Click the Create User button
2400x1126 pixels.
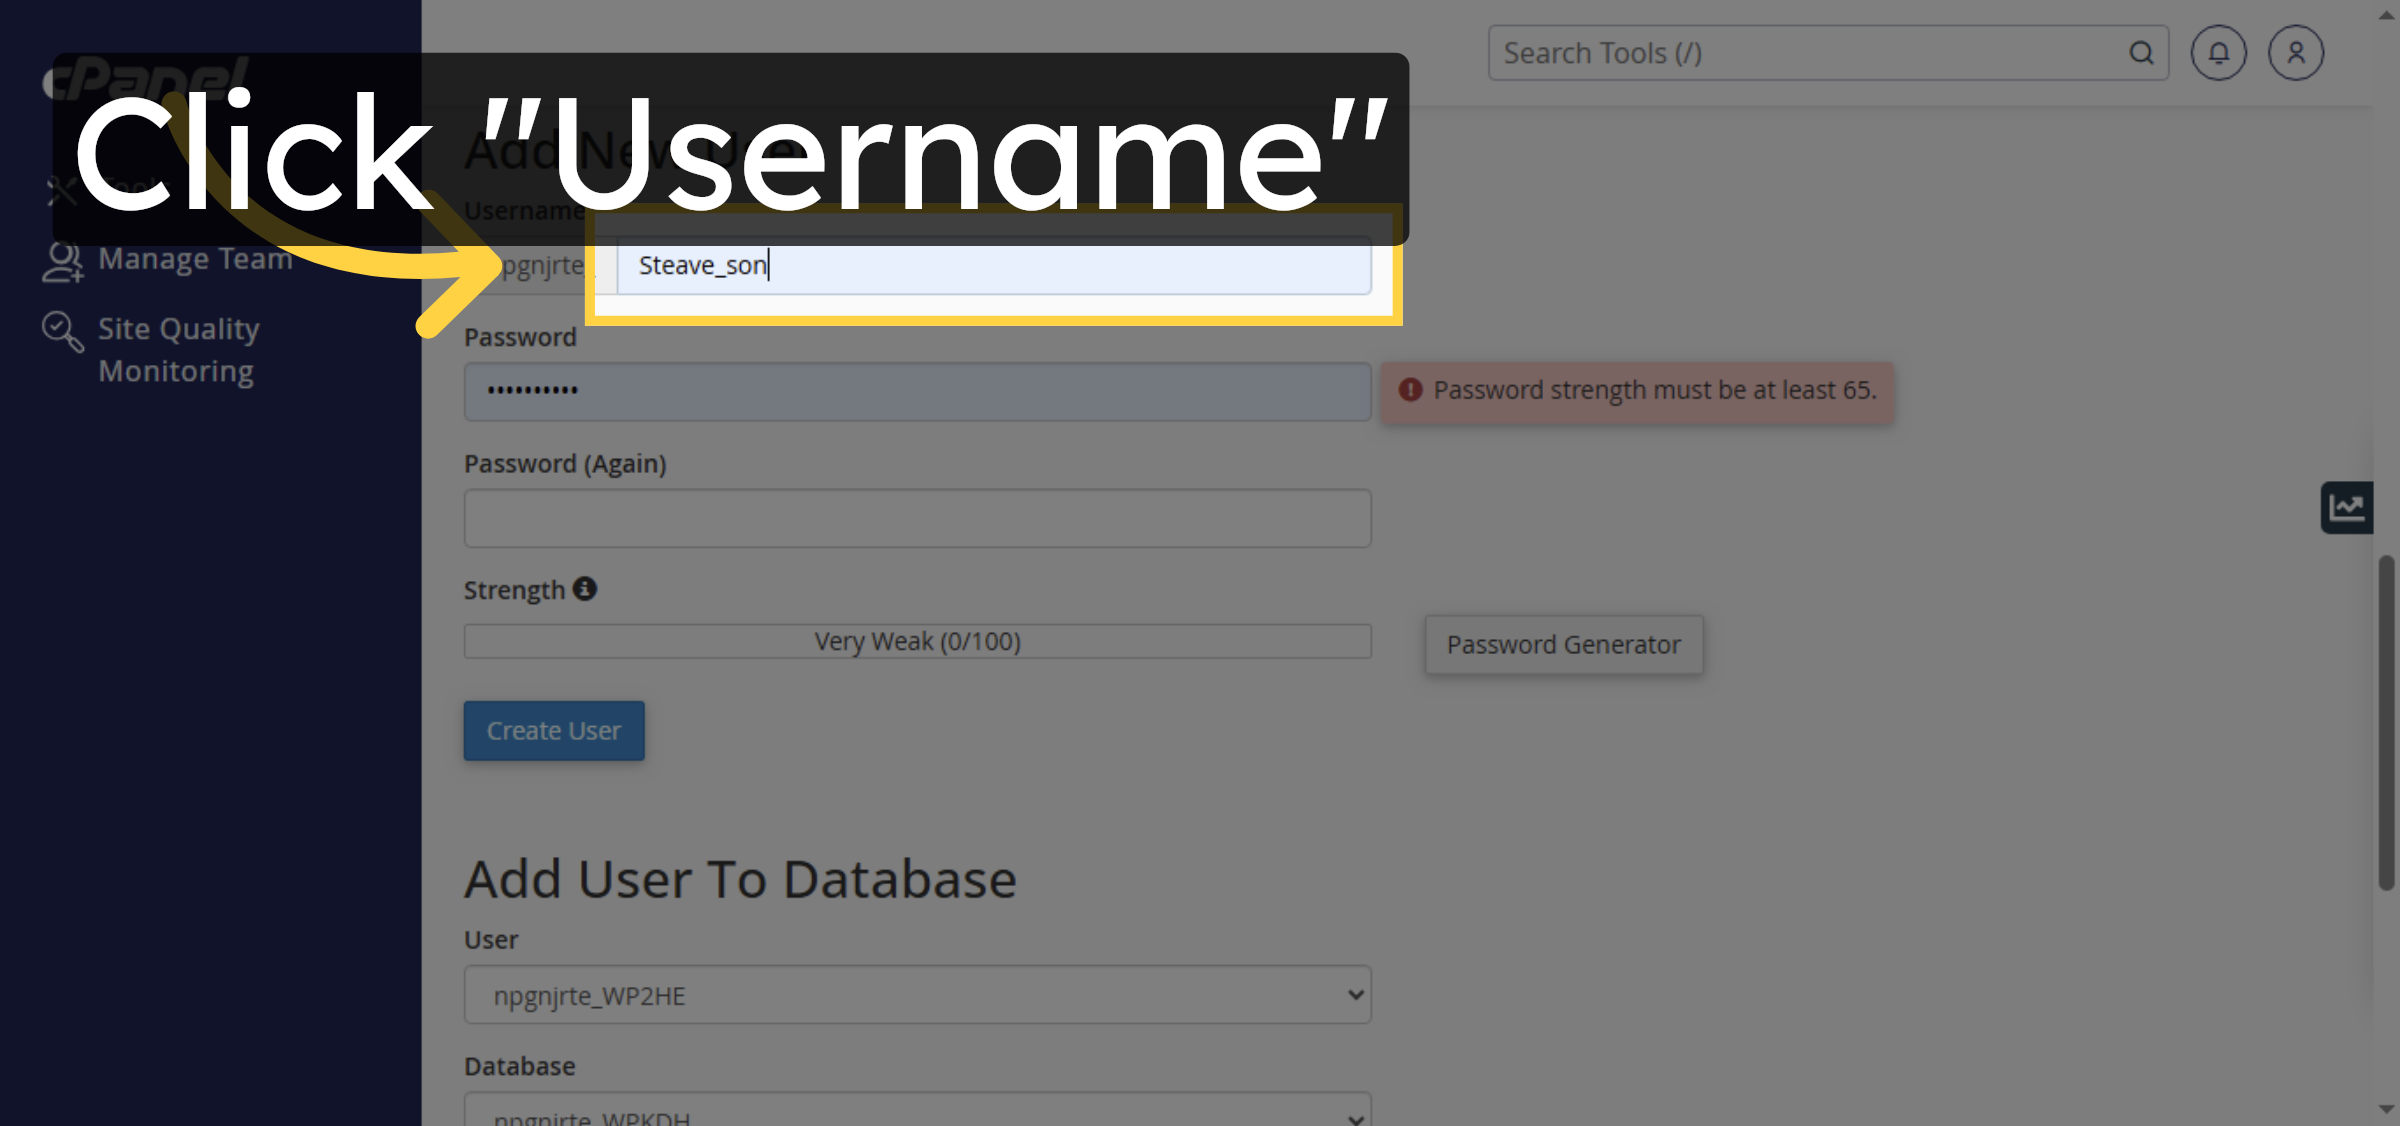(x=553, y=730)
